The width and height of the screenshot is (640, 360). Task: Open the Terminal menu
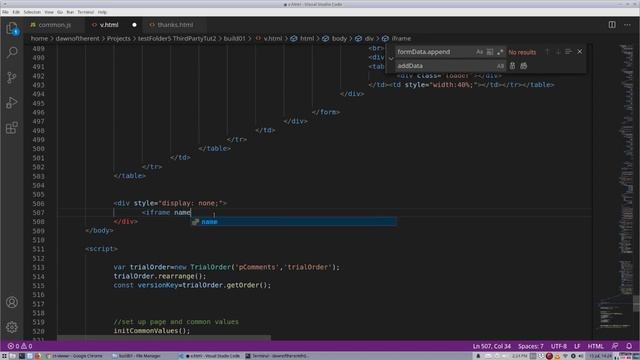[85, 12]
